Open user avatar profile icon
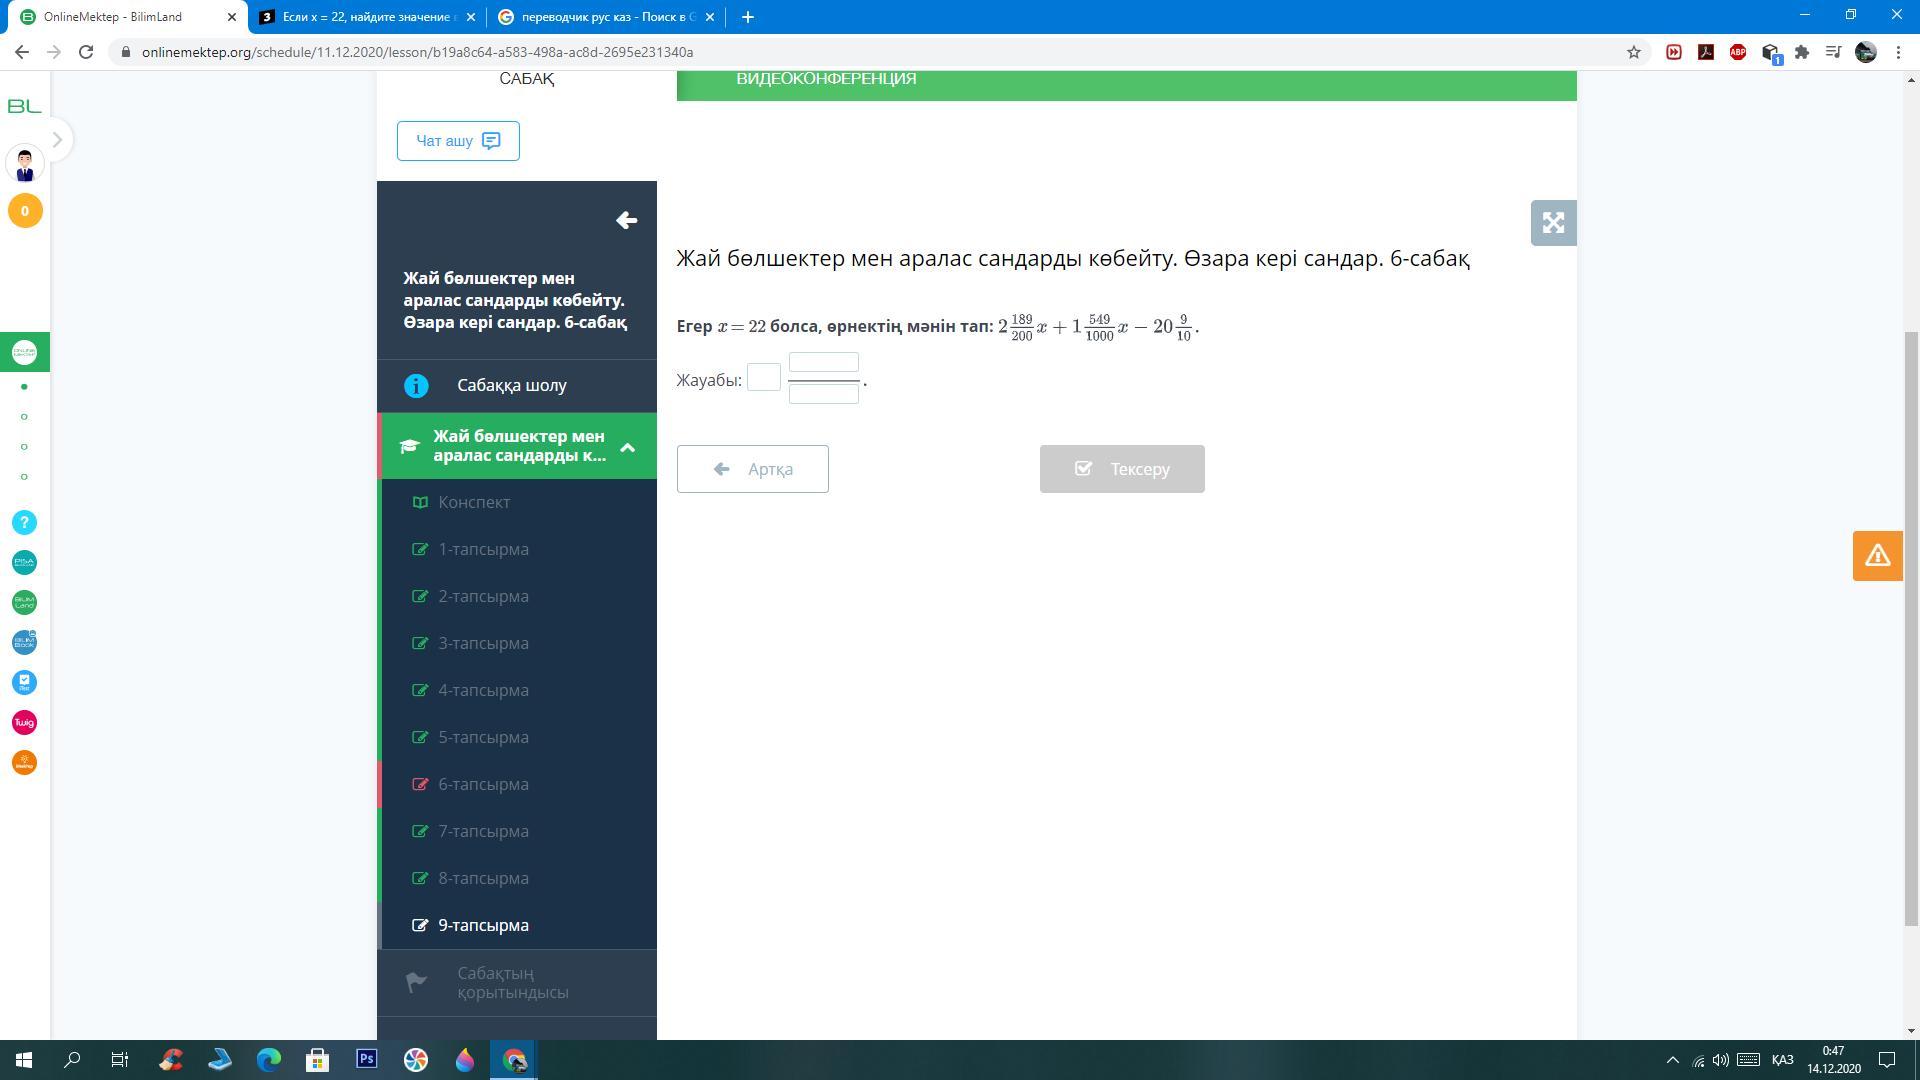Screen dimensions: 1920x1080 (25, 164)
